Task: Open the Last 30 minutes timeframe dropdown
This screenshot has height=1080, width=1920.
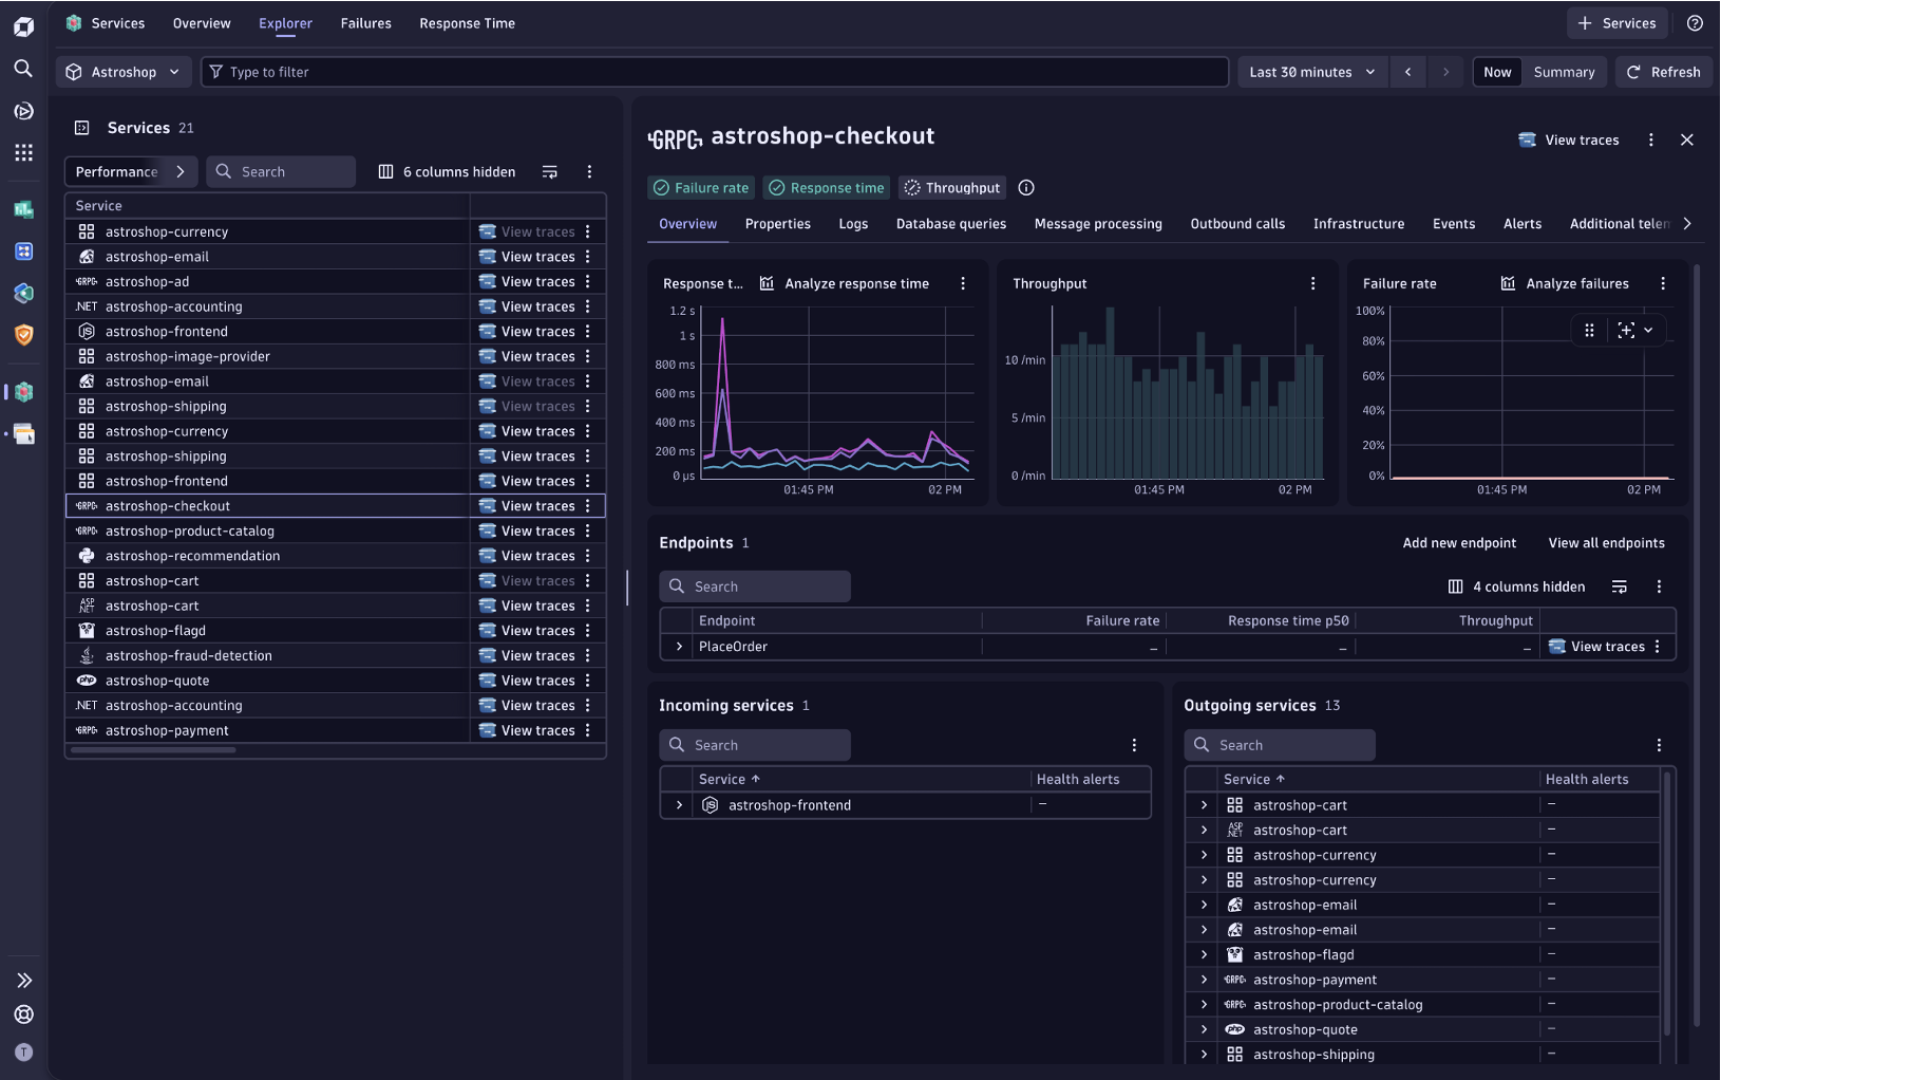Action: click(1312, 71)
